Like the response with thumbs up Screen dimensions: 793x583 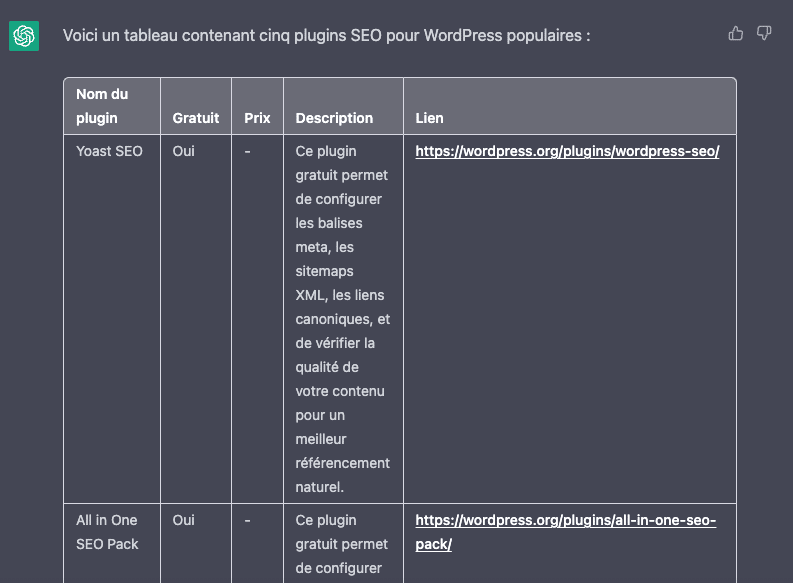736,34
